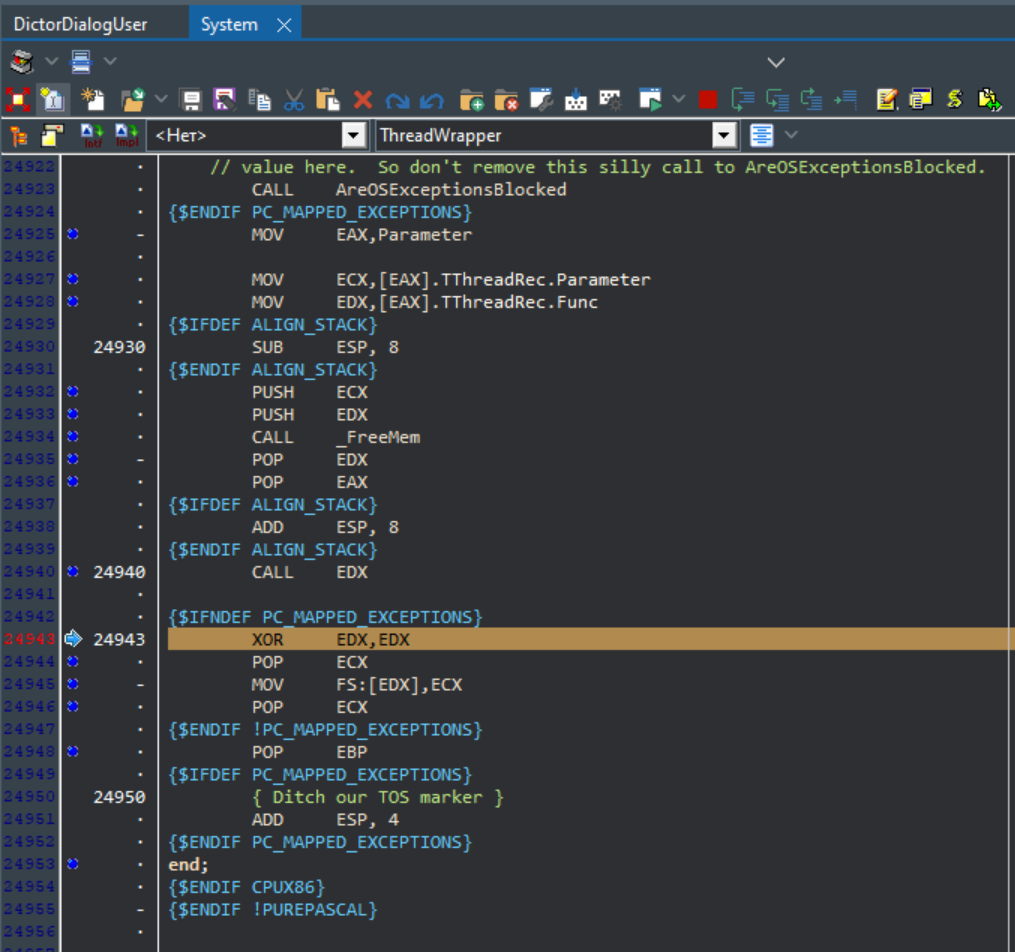Image resolution: width=1015 pixels, height=952 pixels.
Task: Toggle breakpoint on line 24940 CALL EDX
Action: point(73,571)
